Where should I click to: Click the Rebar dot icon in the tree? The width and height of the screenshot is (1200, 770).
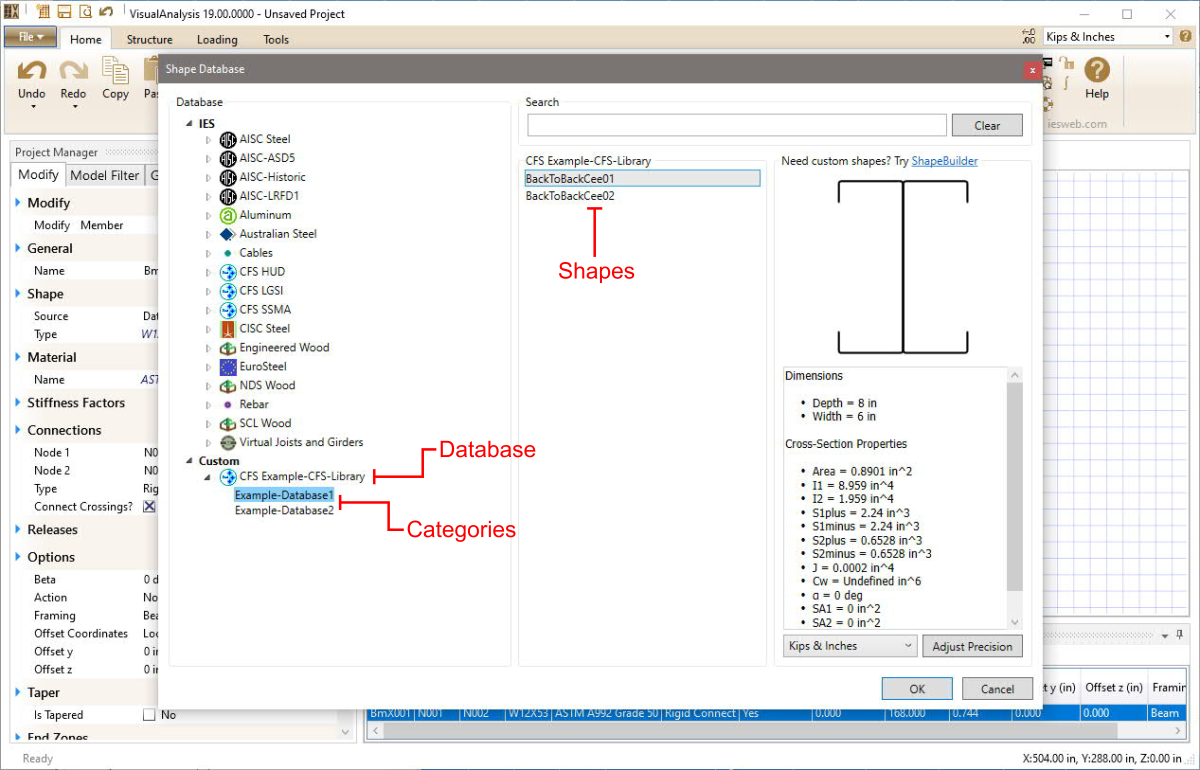click(228, 404)
